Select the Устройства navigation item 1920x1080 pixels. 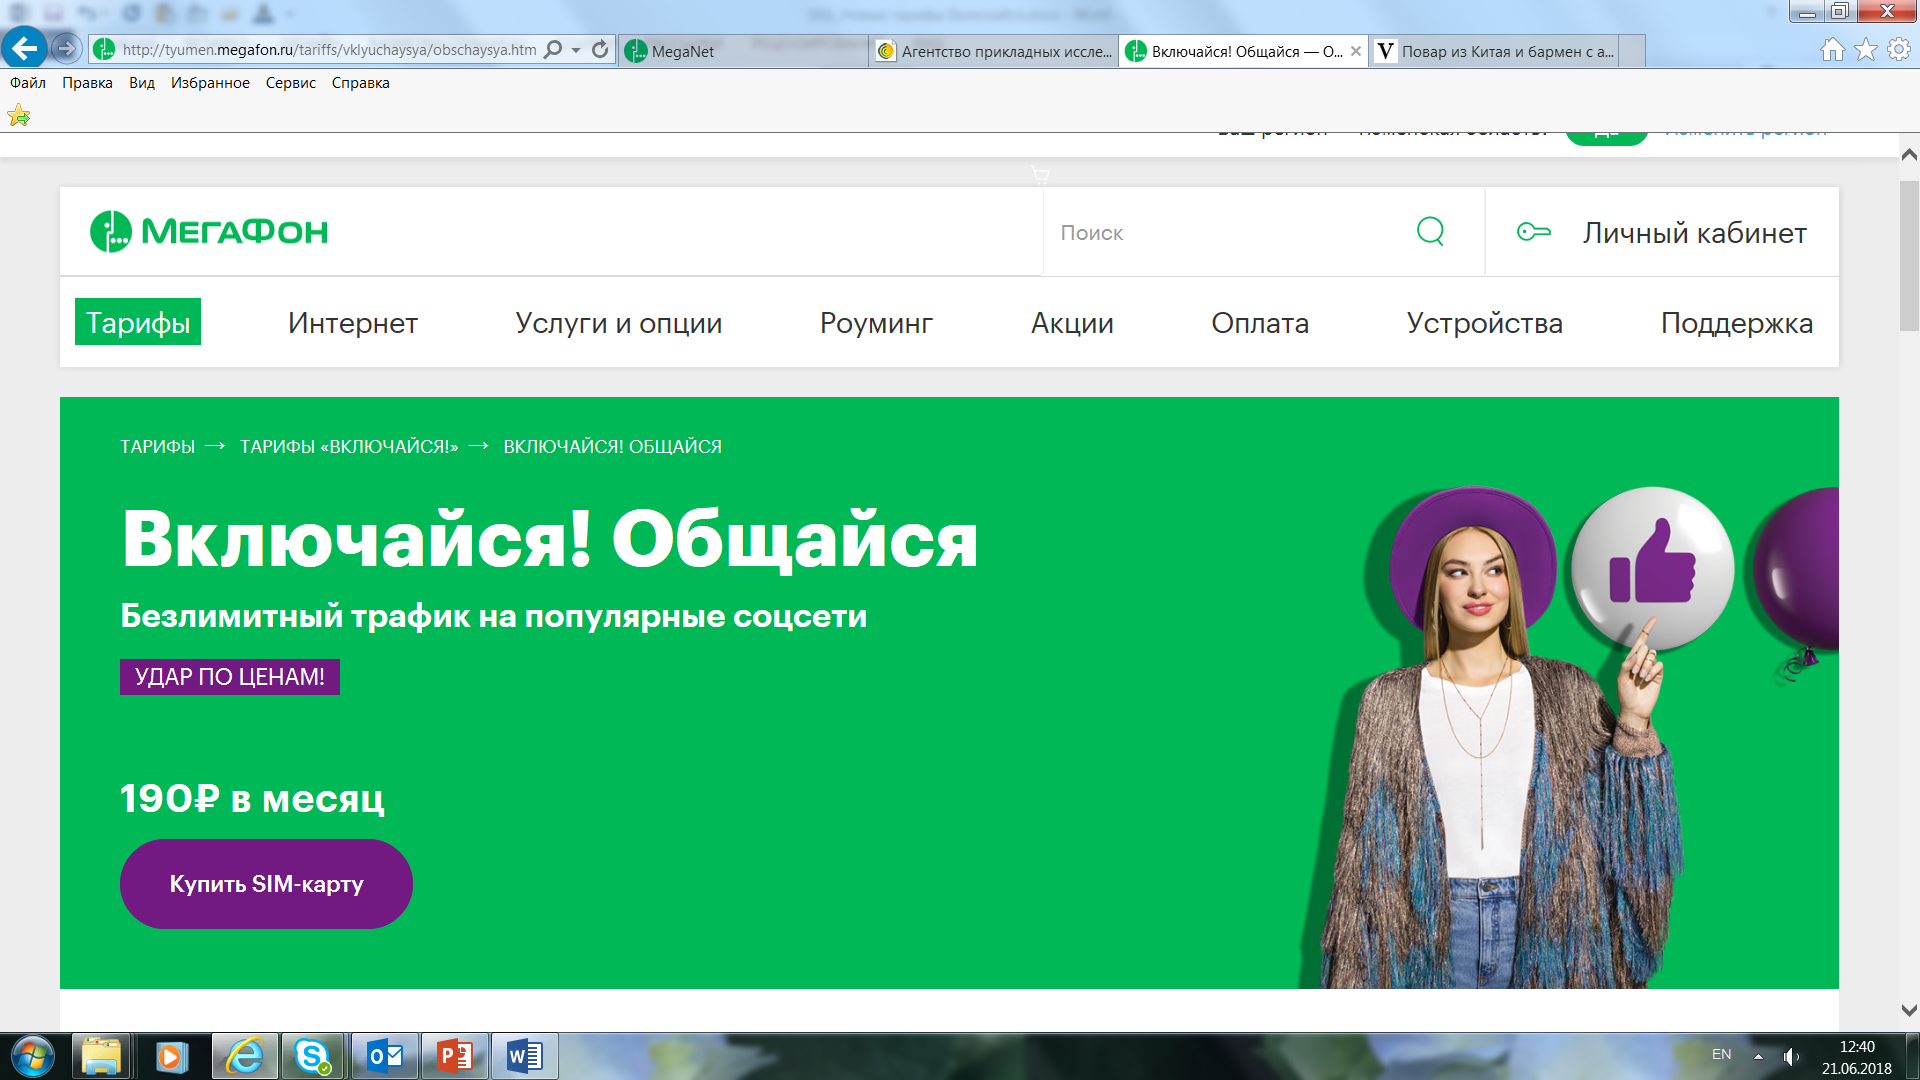1484,323
